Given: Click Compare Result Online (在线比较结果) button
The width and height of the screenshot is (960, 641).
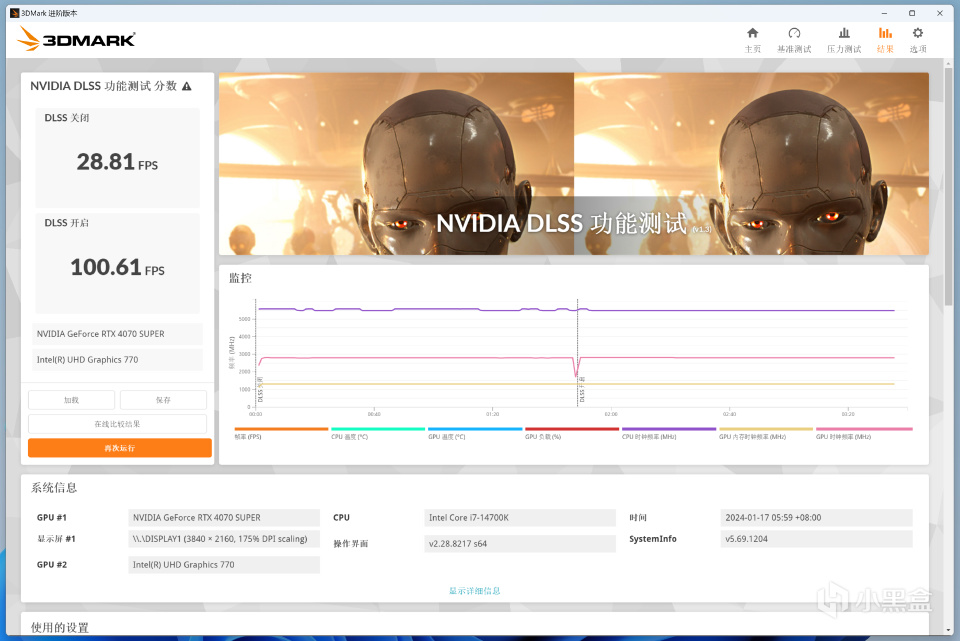Looking at the screenshot, I should [x=117, y=424].
